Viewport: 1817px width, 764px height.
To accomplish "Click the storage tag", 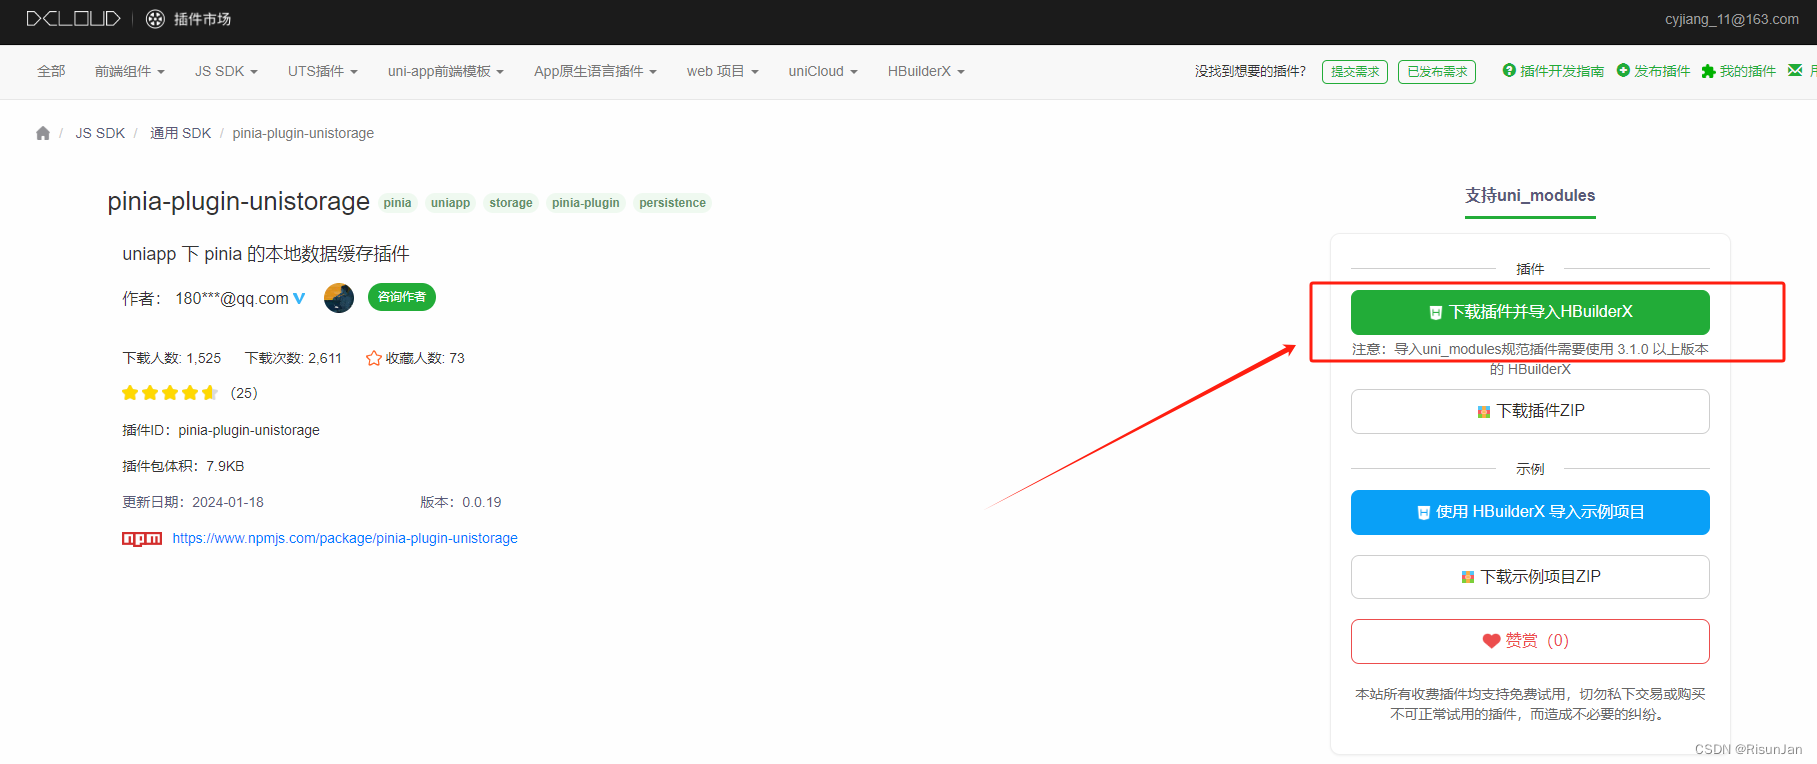I will (511, 203).
